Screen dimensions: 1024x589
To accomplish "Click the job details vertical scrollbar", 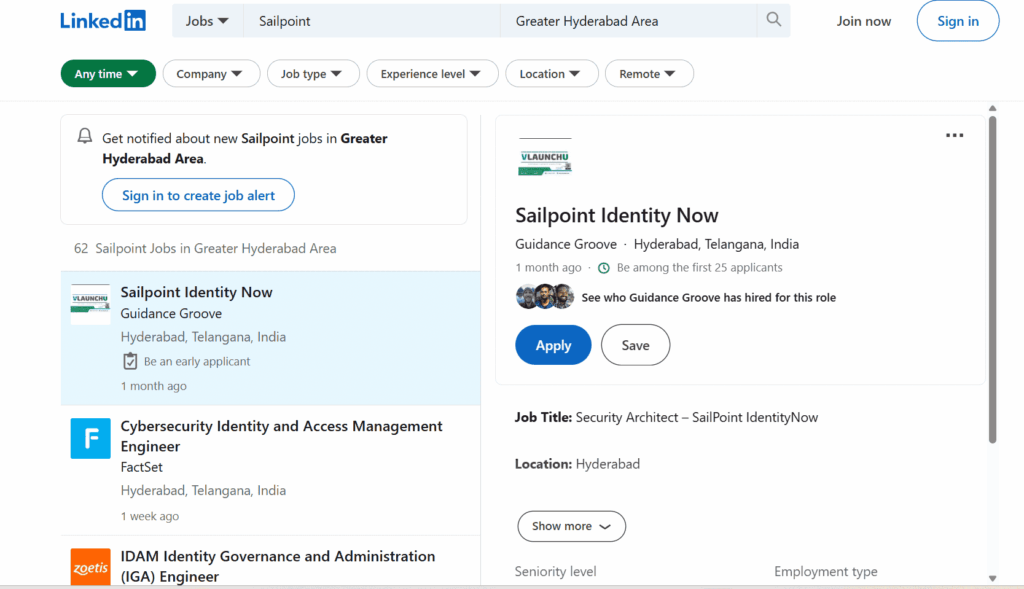I will pyautogui.click(x=992, y=279).
